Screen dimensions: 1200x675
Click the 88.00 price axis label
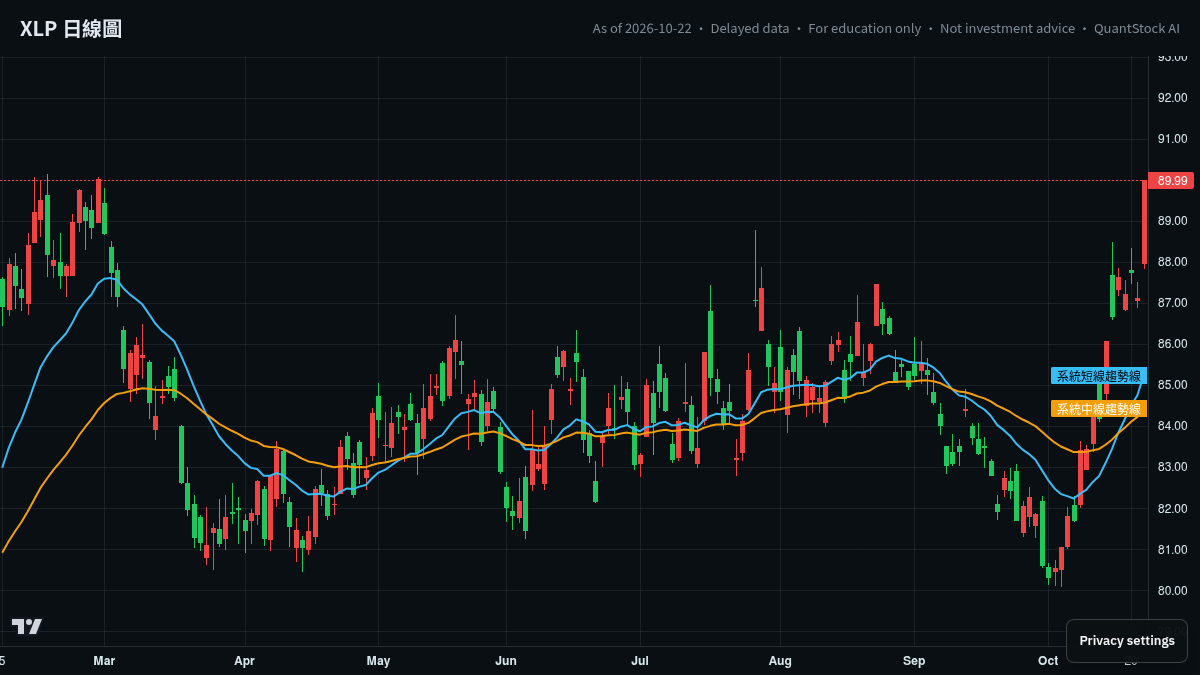1172,262
